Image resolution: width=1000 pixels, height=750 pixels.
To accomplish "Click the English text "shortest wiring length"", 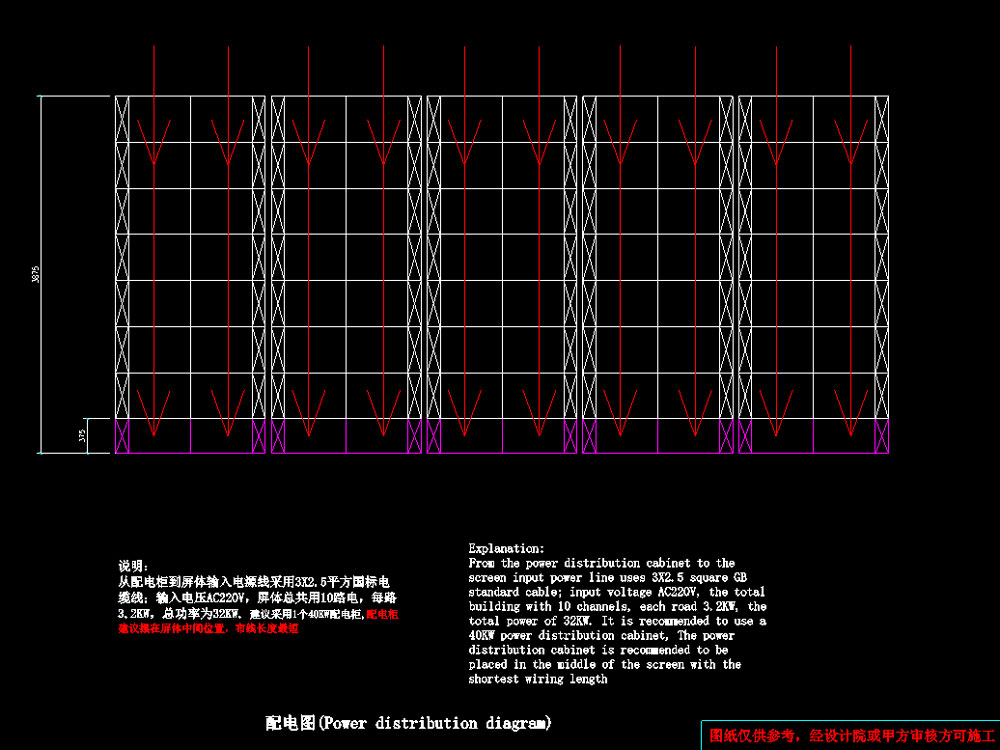I will [x=537, y=679].
